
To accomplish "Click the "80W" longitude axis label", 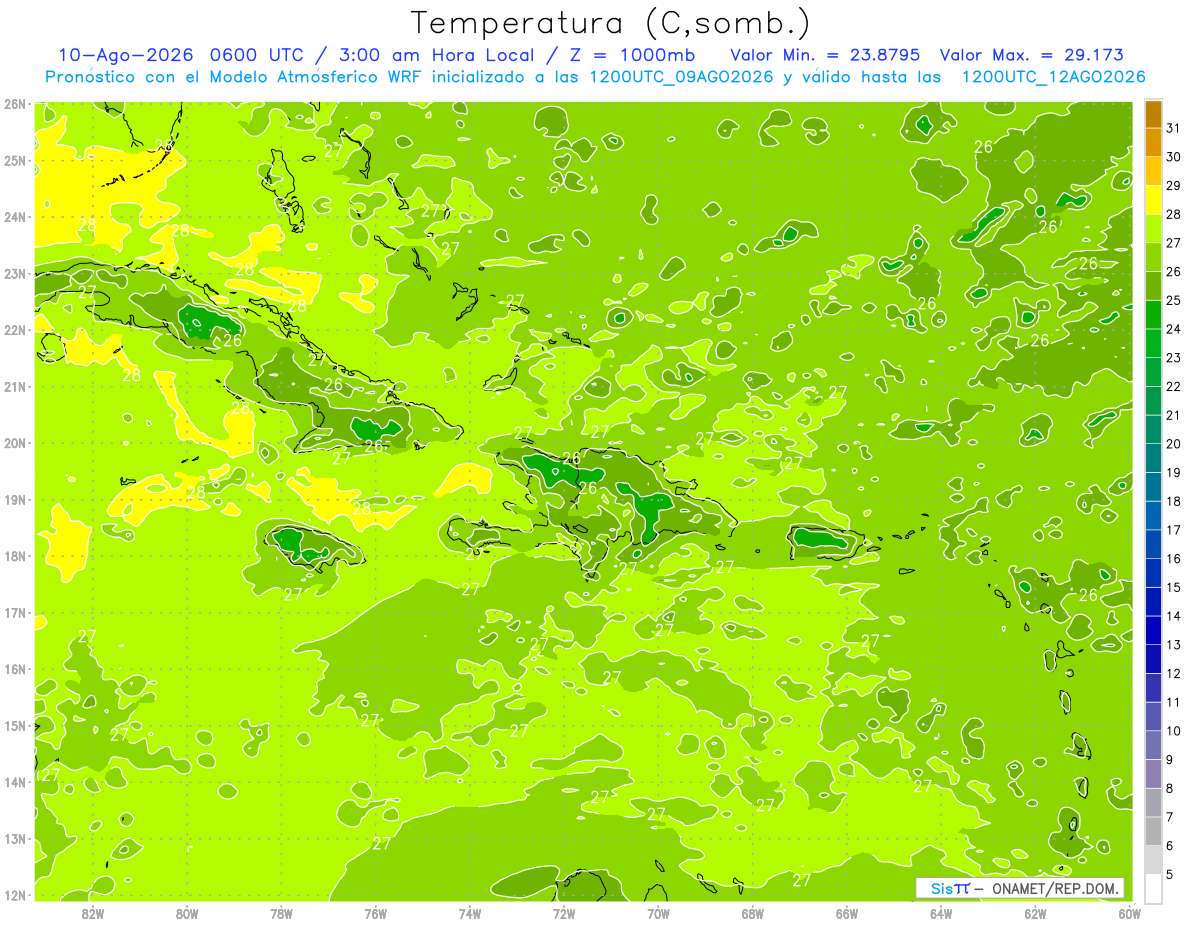I will [x=187, y=913].
